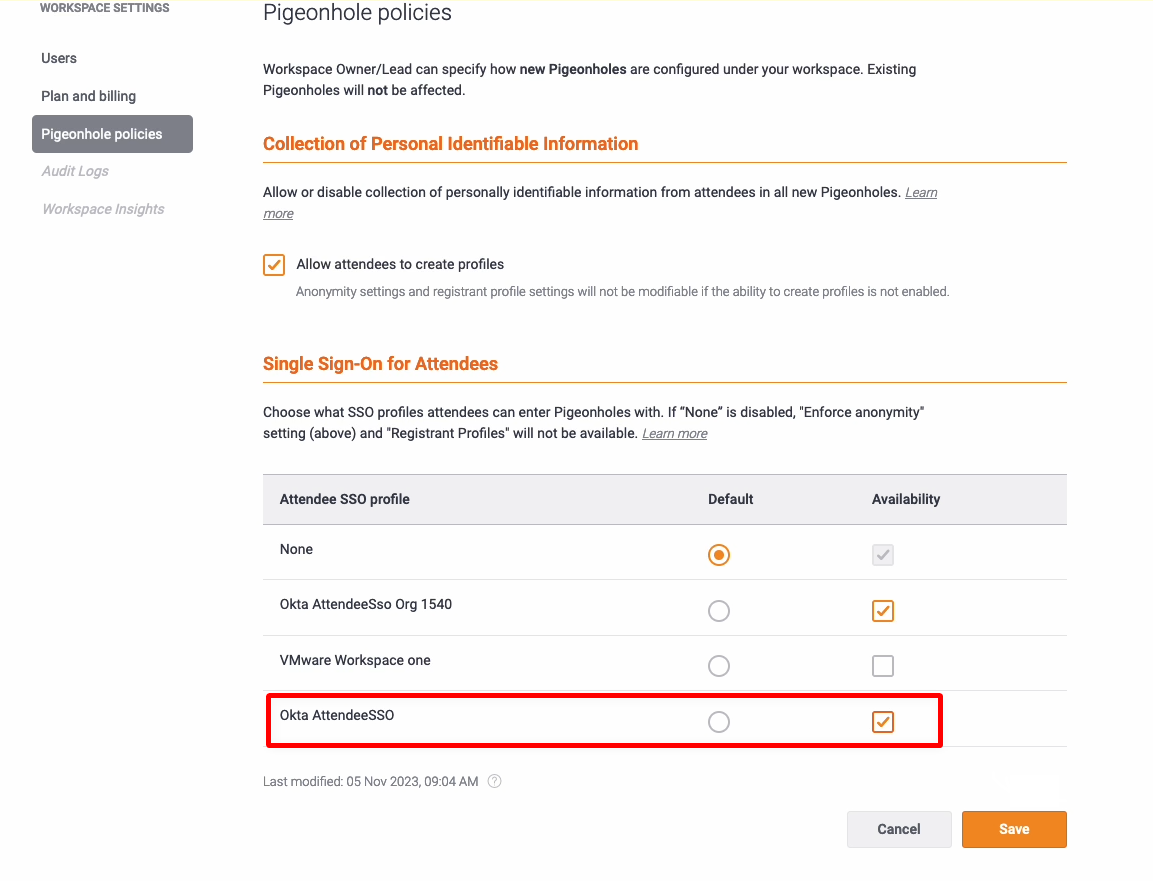Image resolution: width=1153 pixels, height=881 pixels.
Task: Toggle Allow attendees to create profiles checkbox
Action: tap(274, 265)
